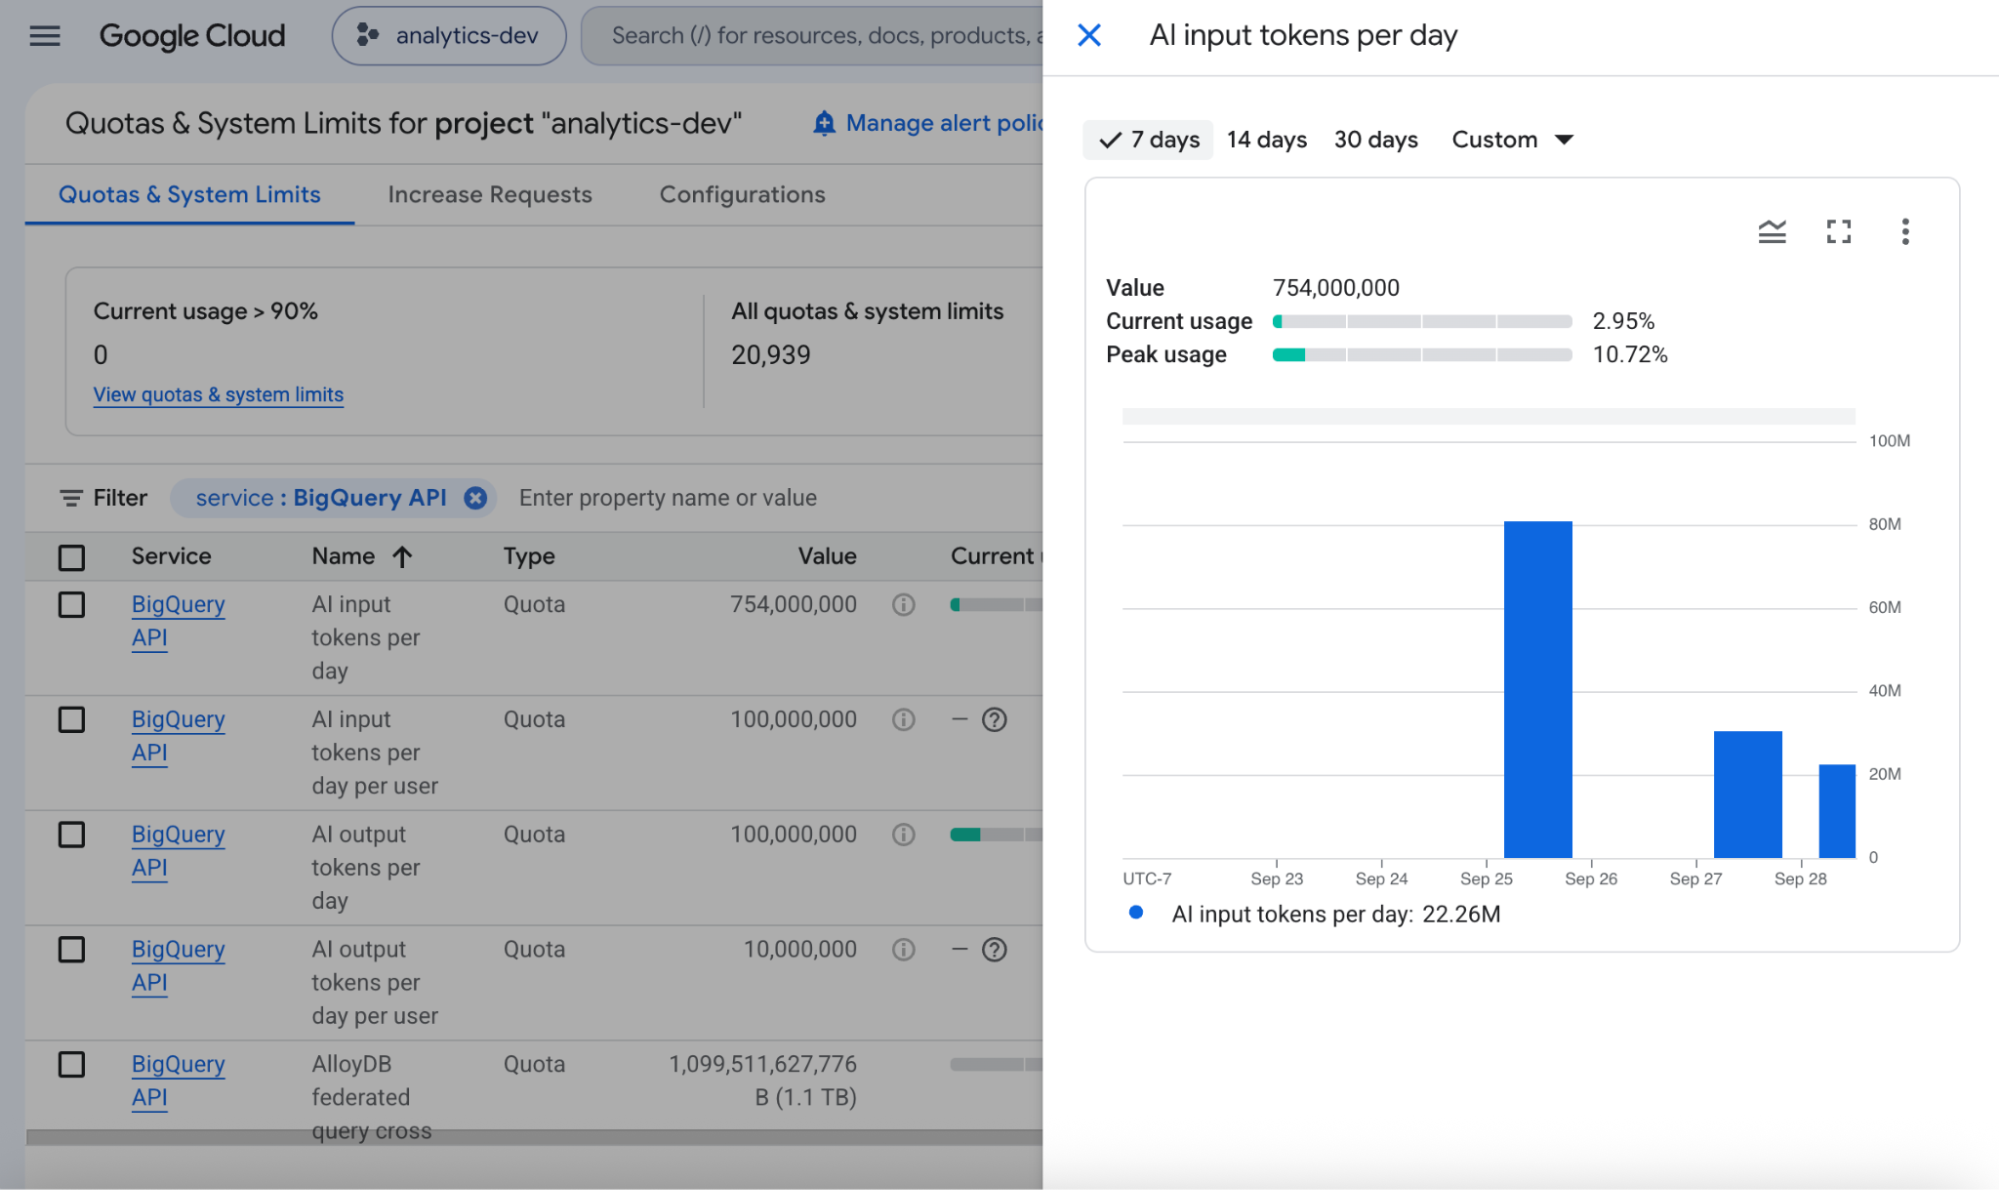This screenshot has width=1999, height=1190.
Task: Check the AI output tokens per day row
Action: tap(72, 835)
